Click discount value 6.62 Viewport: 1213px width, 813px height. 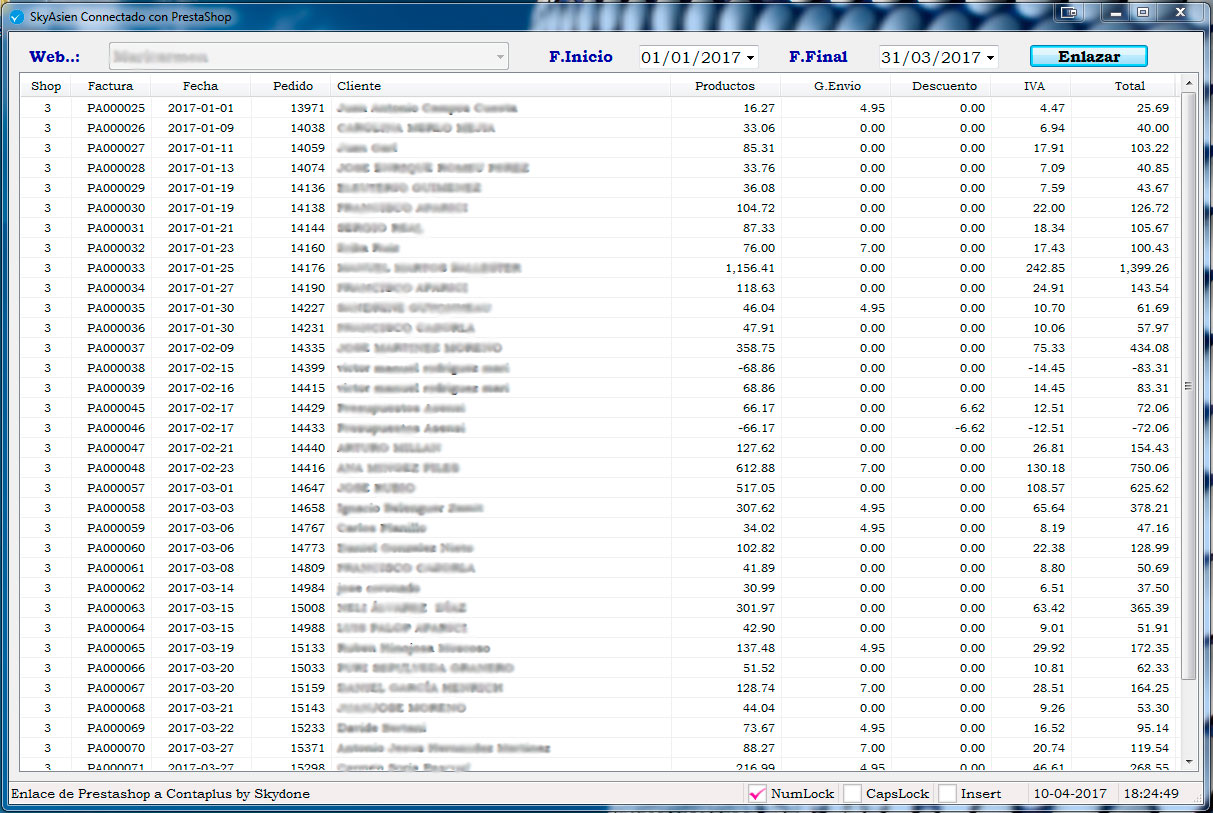click(971, 408)
